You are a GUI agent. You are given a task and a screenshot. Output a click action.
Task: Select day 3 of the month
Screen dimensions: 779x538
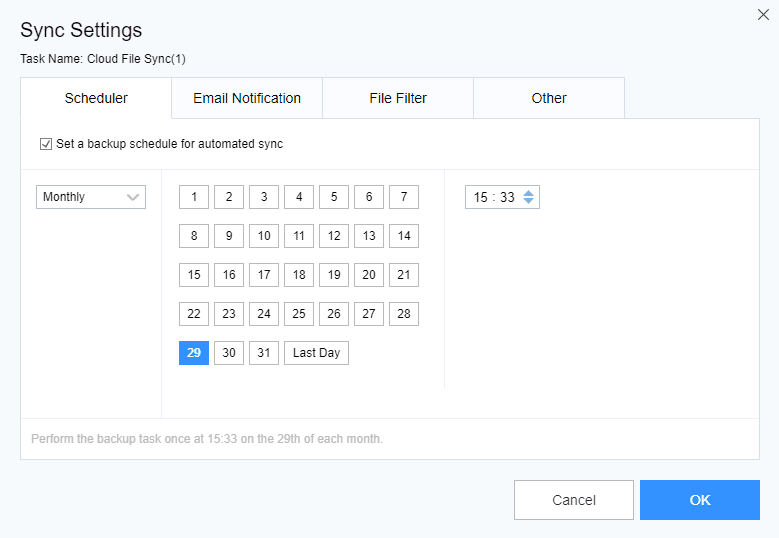tap(264, 197)
